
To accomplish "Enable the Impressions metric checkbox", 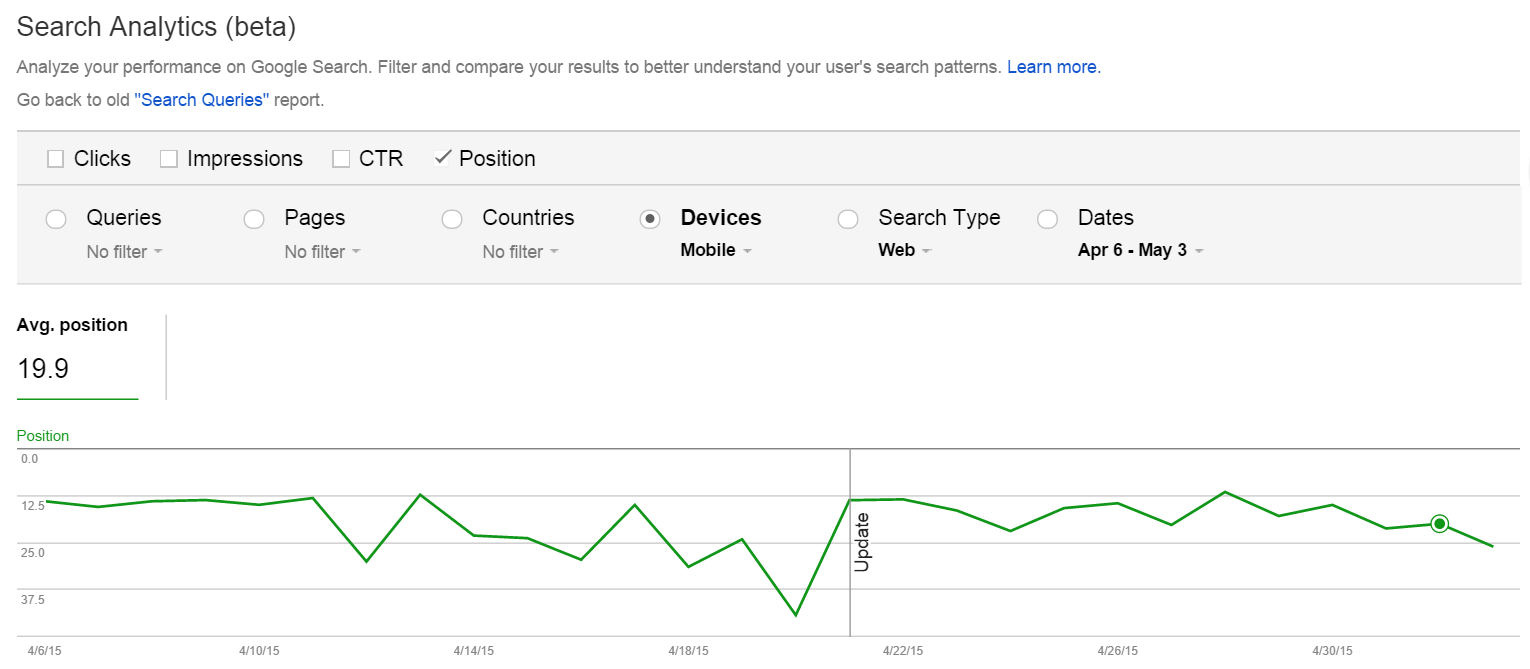I will coord(168,158).
